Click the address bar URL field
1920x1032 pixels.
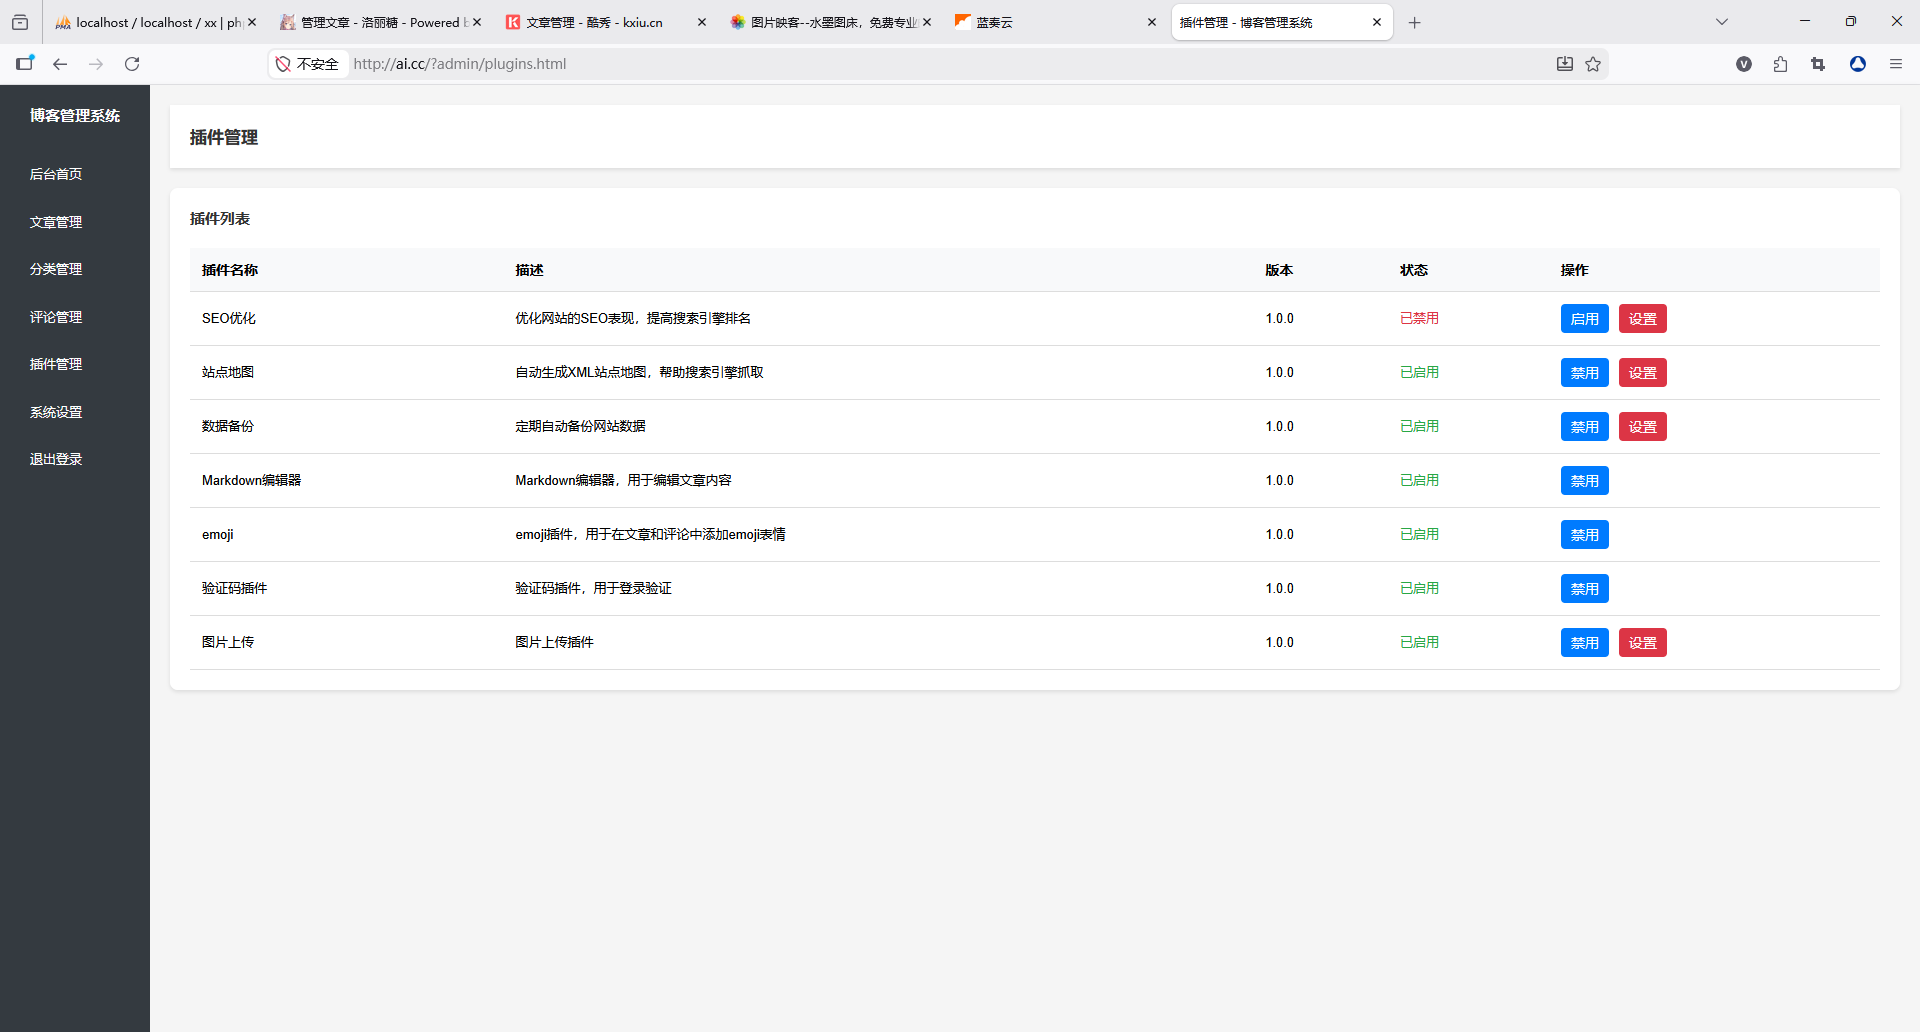point(900,64)
